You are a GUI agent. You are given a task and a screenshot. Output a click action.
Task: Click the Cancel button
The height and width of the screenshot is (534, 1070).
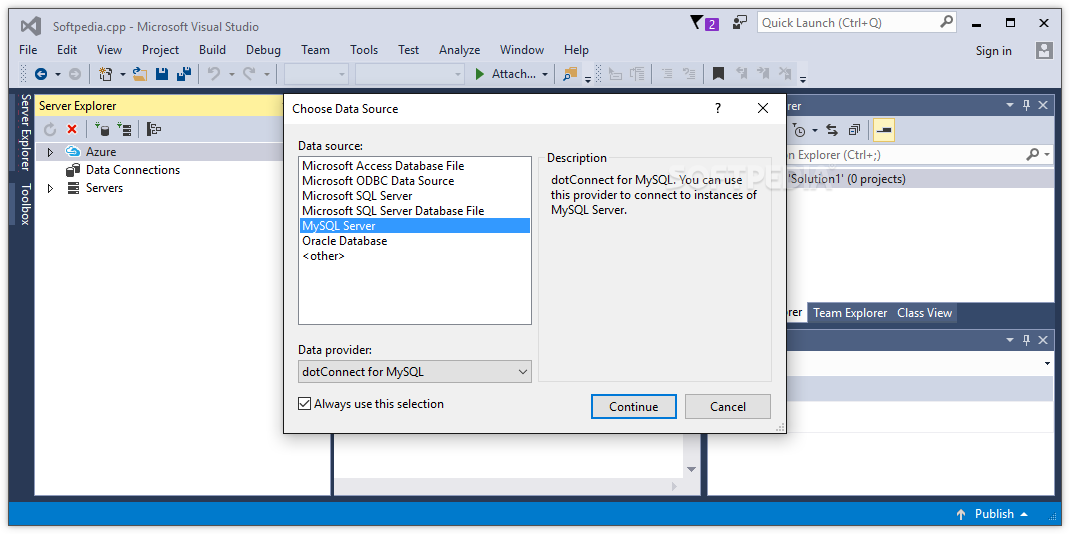tap(727, 406)
